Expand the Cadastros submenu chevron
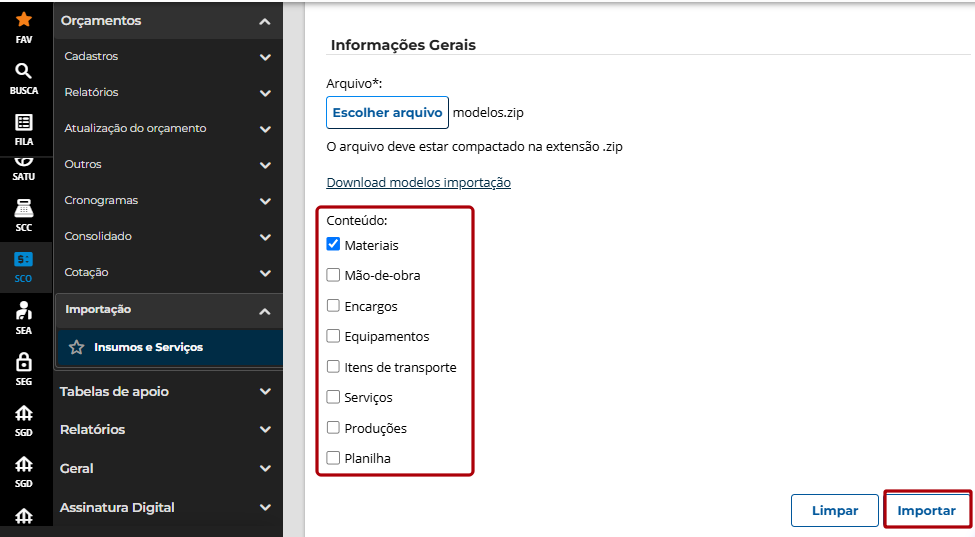The width and height of the screenshot is (975, 537). pyautogui.click(x=265, y=57)
